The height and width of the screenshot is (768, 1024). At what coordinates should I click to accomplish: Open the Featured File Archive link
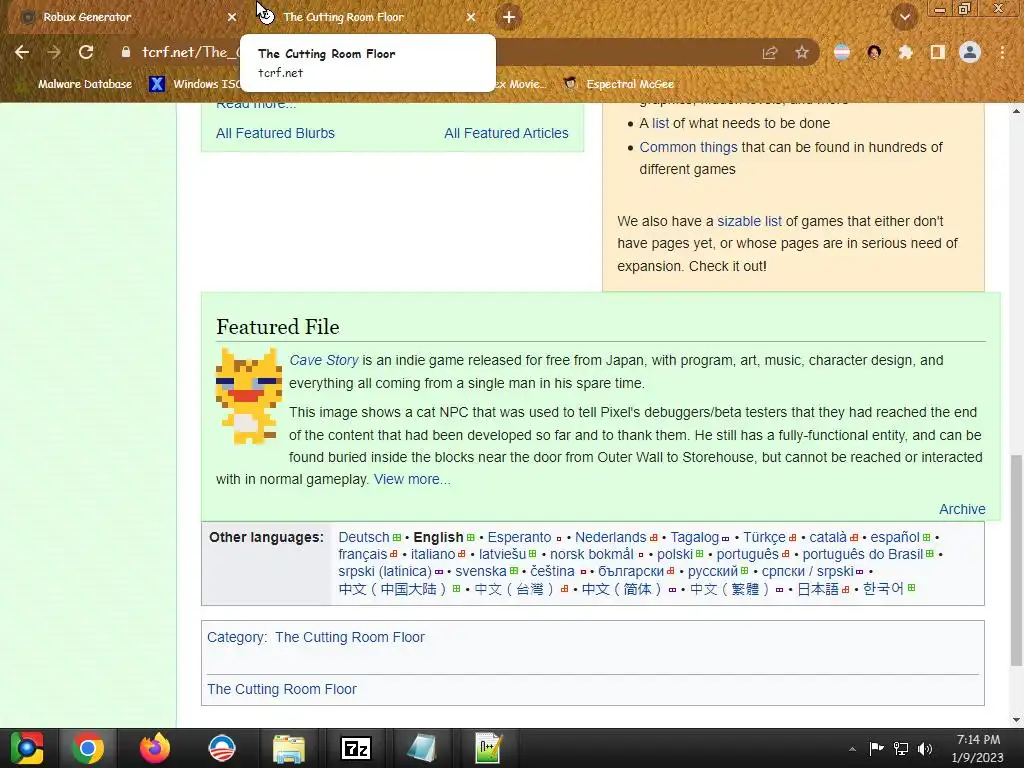point(962,509)
